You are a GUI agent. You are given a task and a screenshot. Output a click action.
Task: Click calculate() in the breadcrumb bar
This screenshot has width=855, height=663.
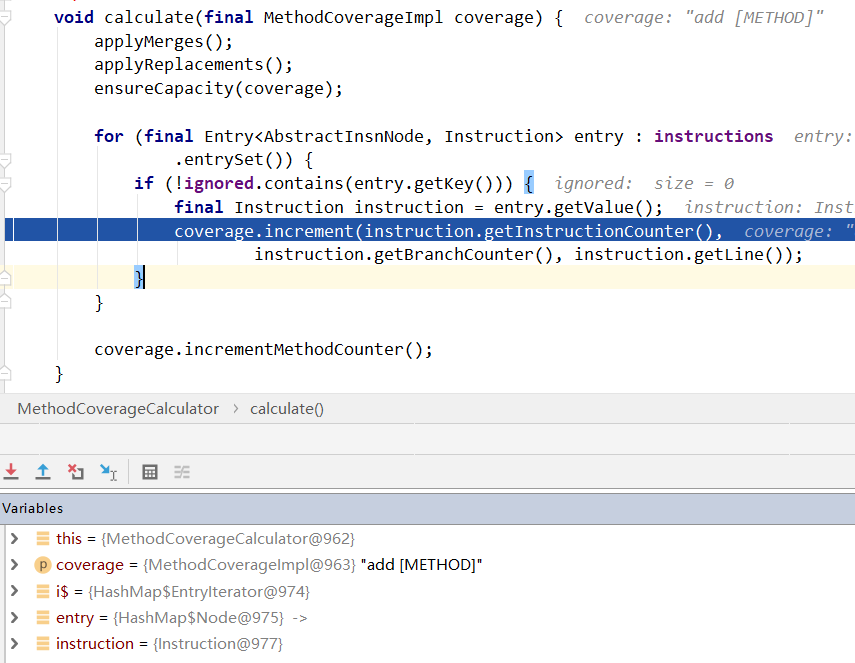pyautogui.click(x=287, y=409)
